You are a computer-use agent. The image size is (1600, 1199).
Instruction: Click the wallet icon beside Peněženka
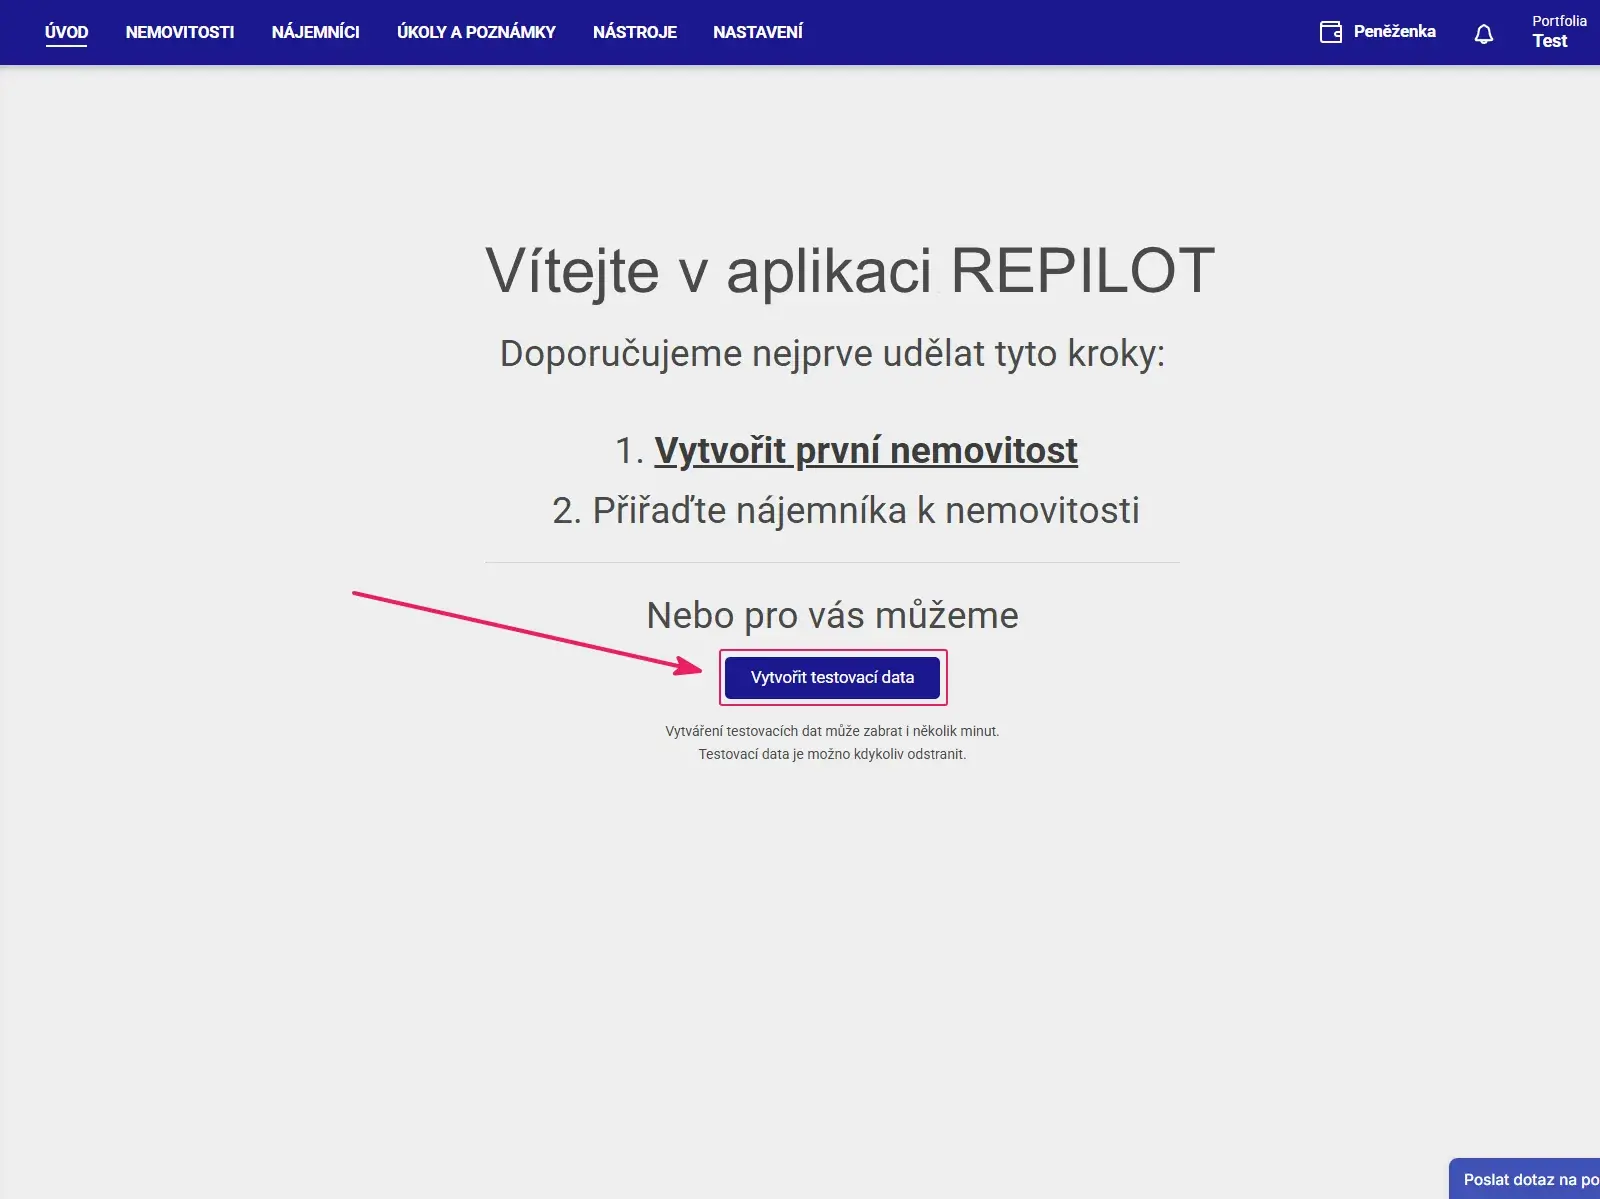(x=1331, y=32)
